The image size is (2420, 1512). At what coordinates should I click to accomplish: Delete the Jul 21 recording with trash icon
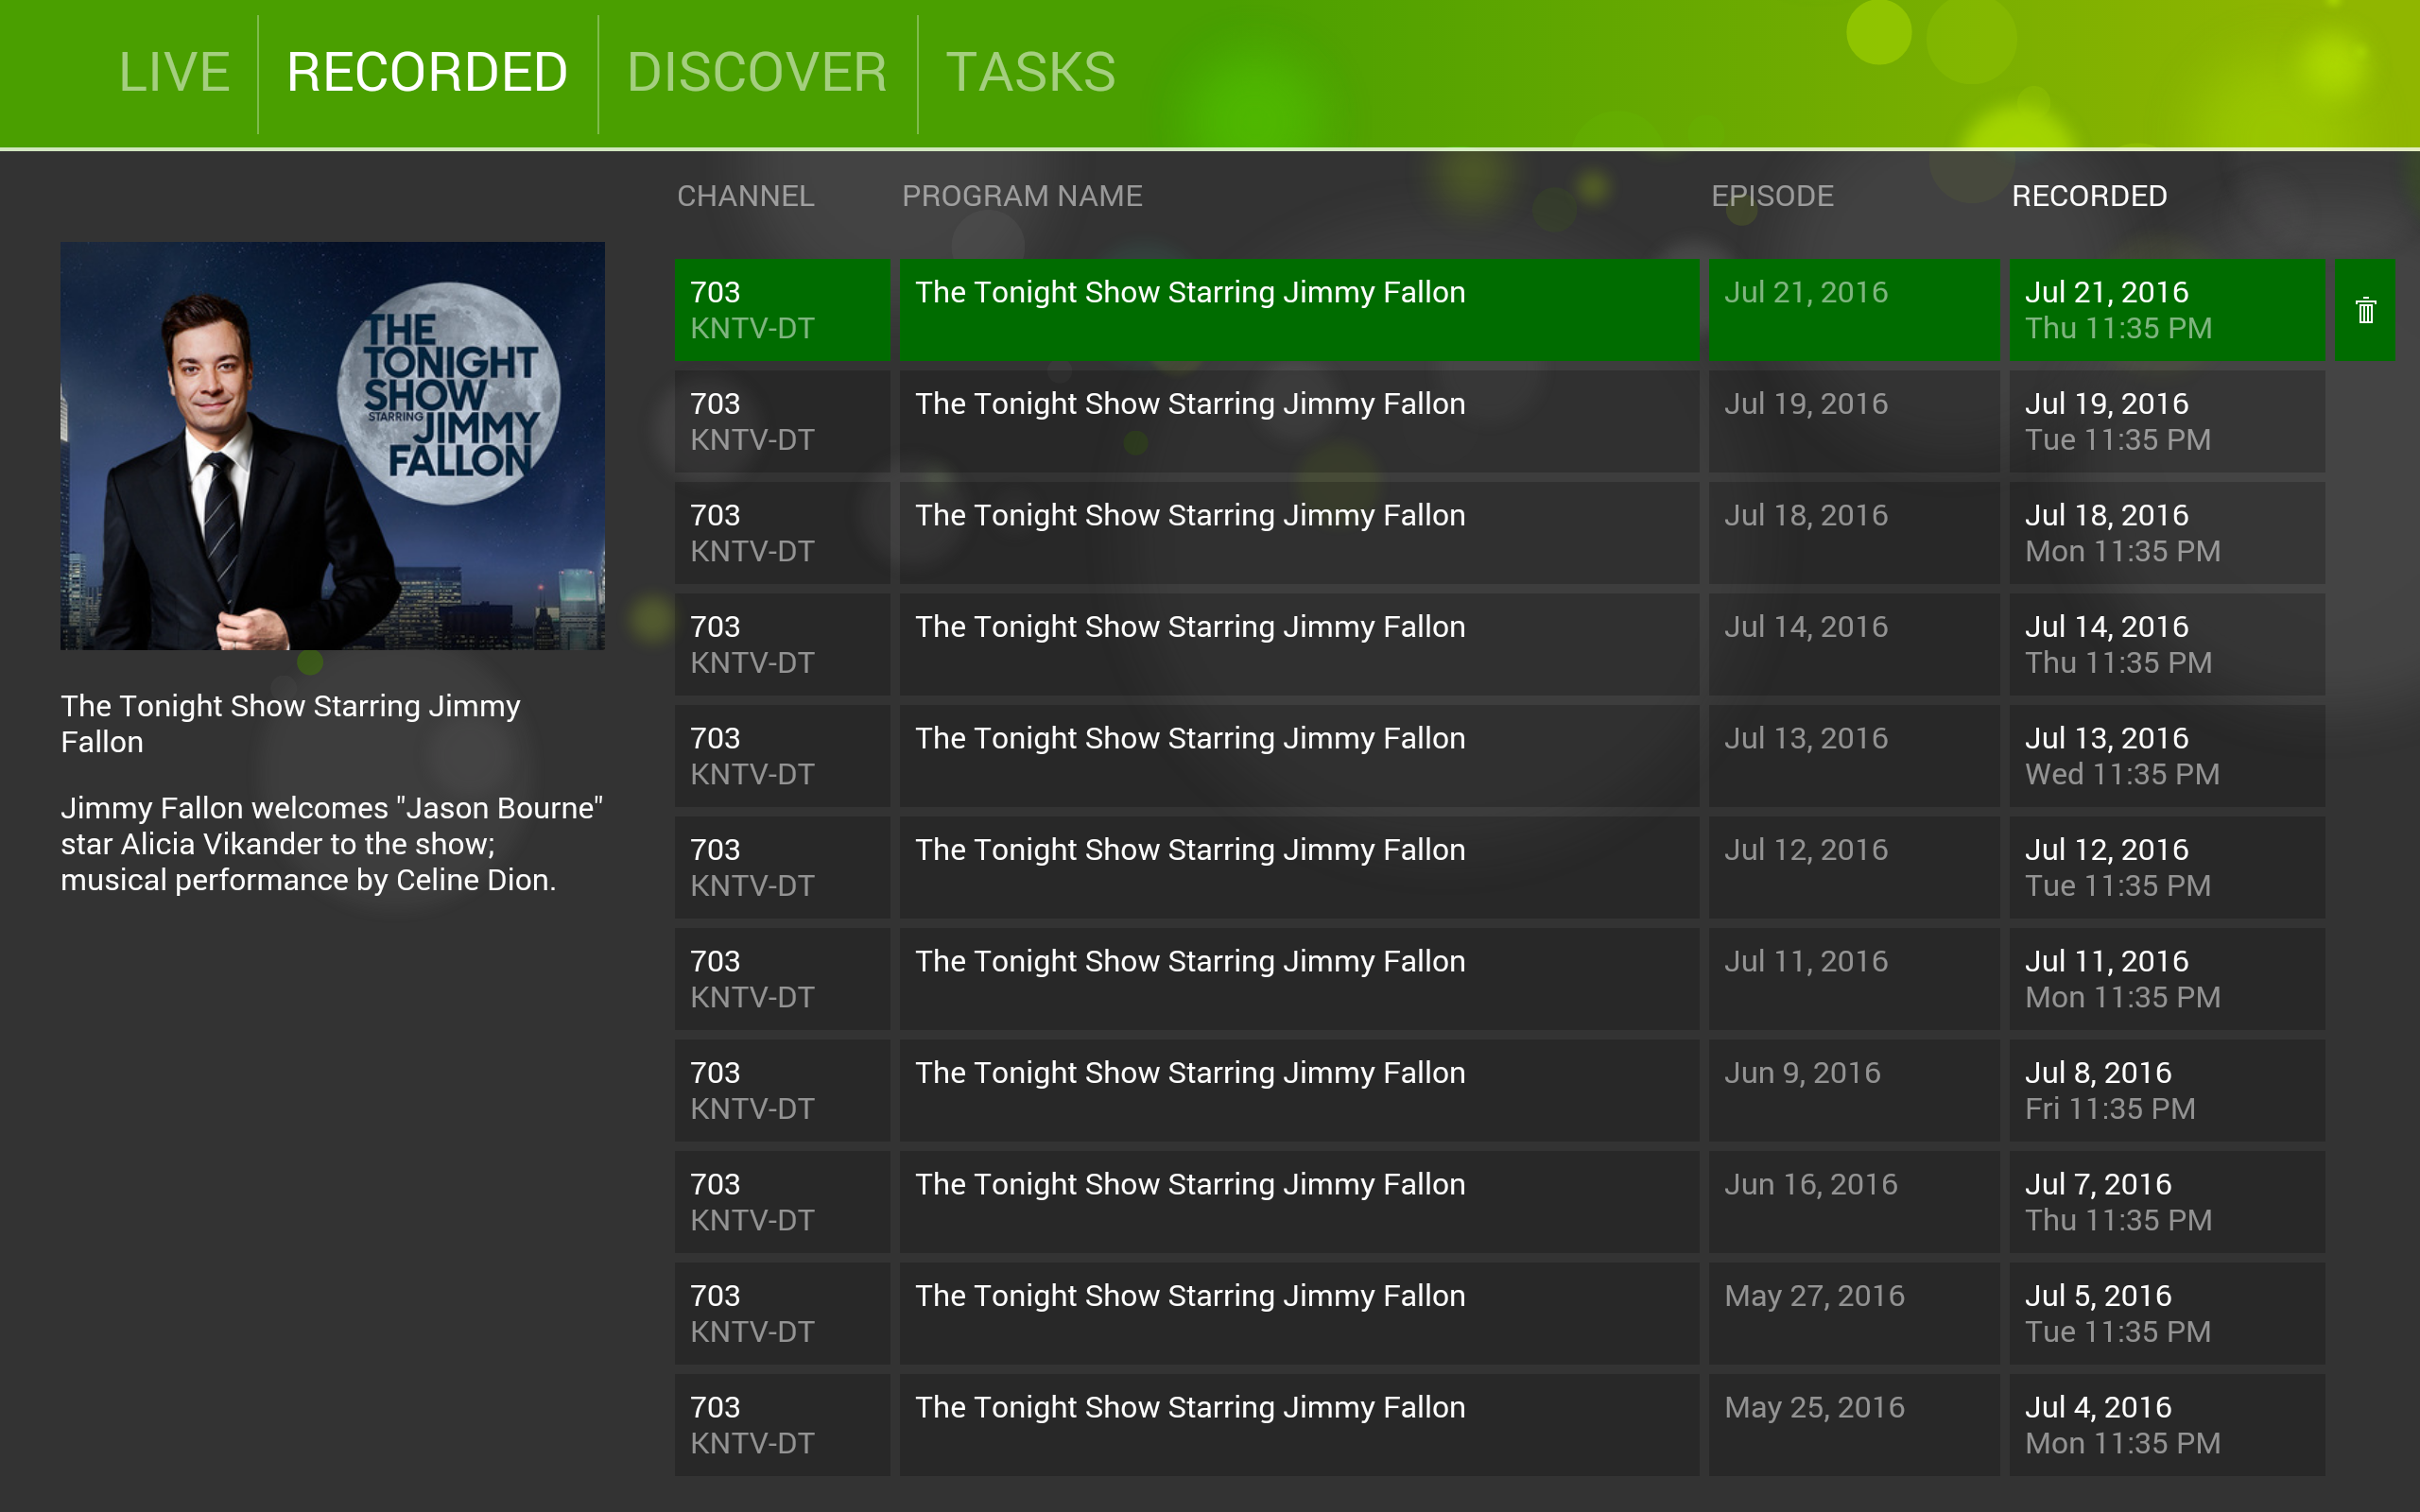click(2364, 310)
